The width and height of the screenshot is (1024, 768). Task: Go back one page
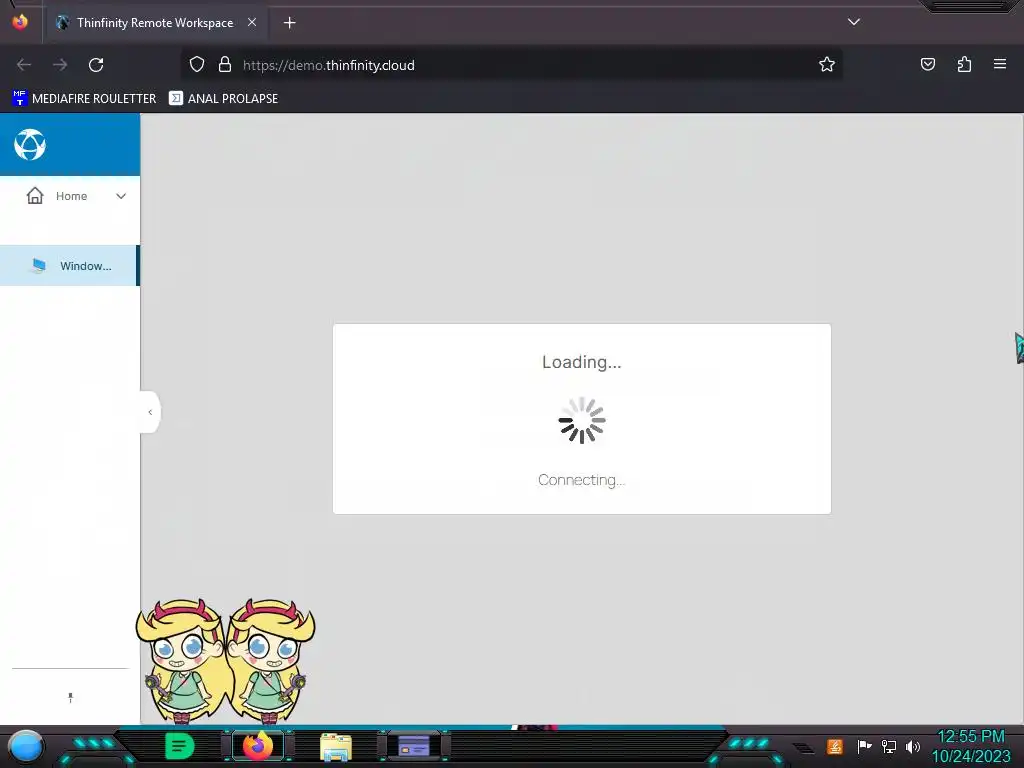coord(24,65)
